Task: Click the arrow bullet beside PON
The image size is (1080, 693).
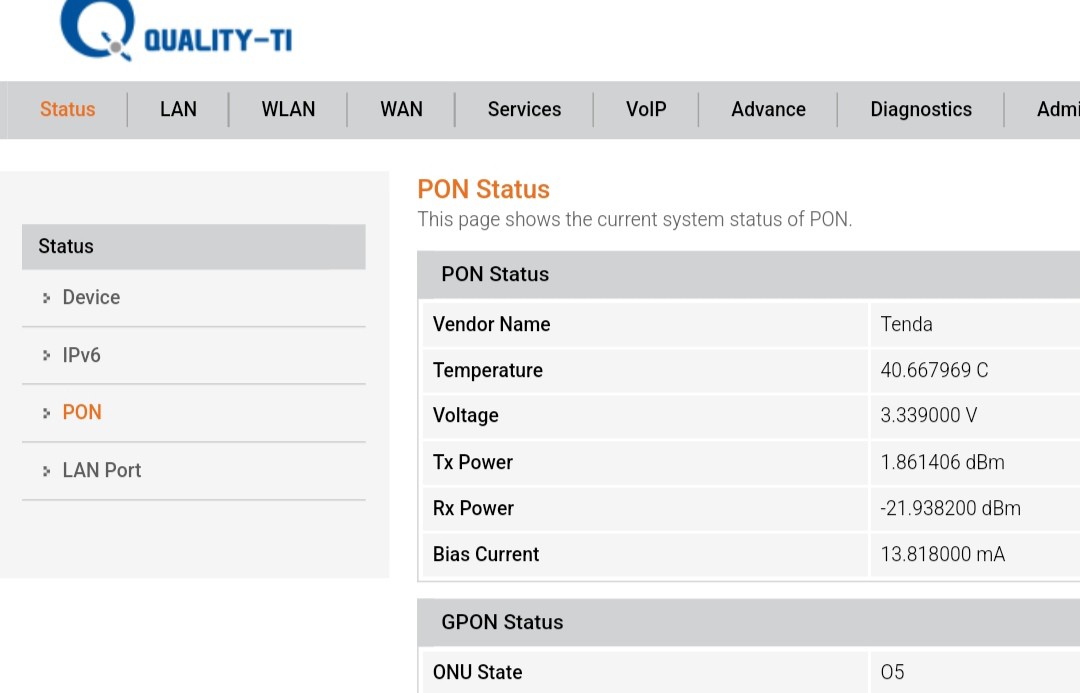Action: coord(46,413)
